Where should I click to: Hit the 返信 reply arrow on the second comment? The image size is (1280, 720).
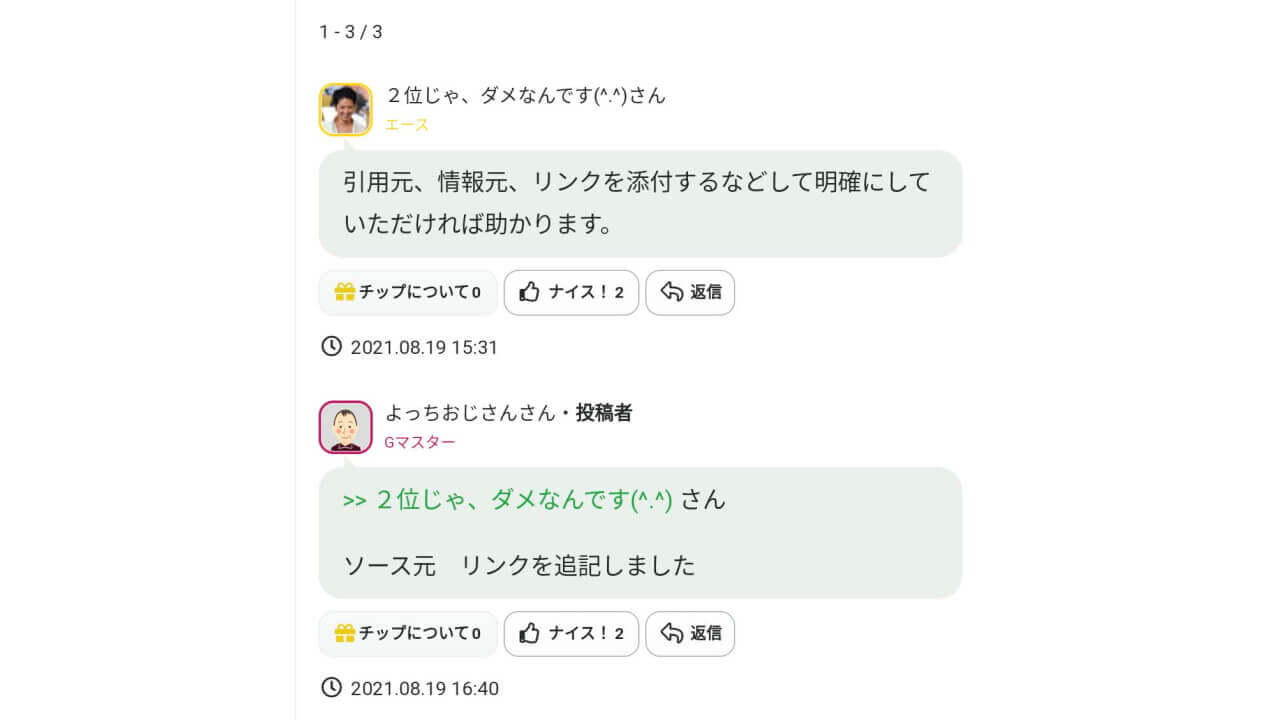[673, 633]
